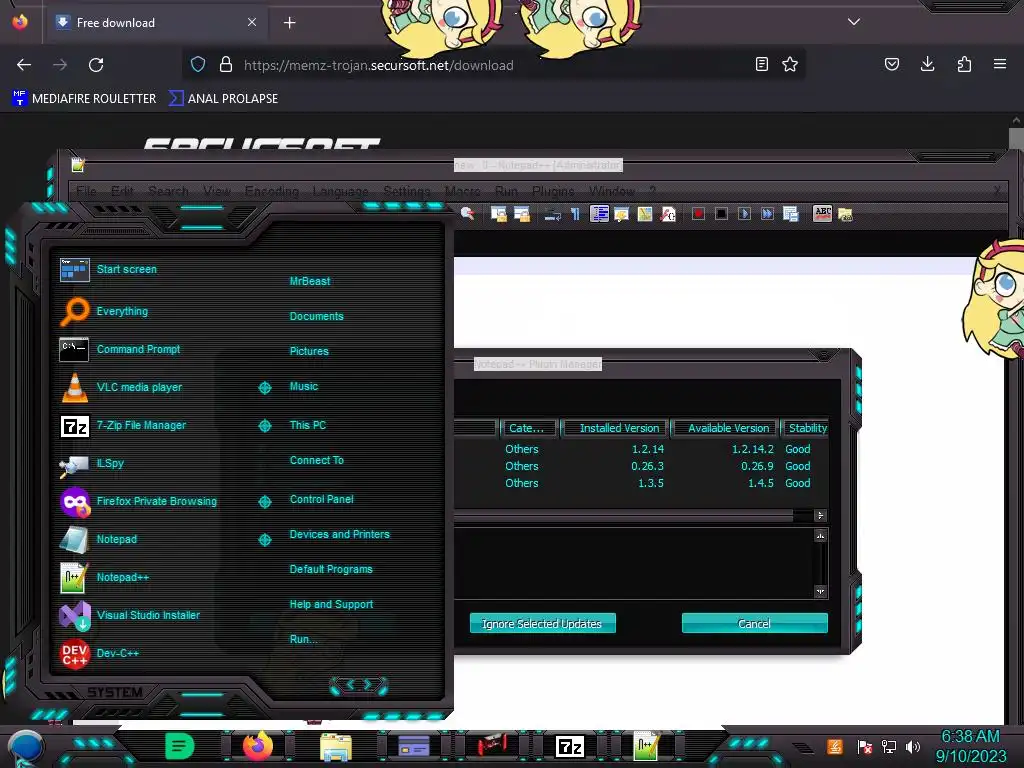Image resolution: width=1024 pixels, height=768 pixels.
Task: Go back in Firefox
Action: 24,65
